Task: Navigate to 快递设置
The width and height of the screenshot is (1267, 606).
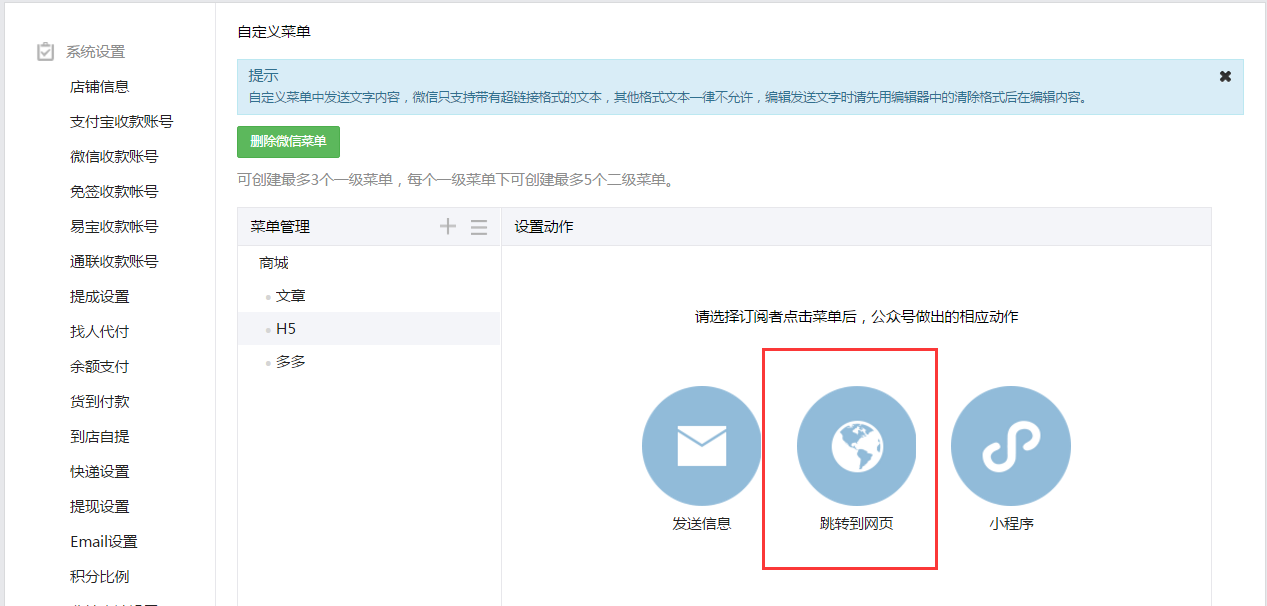Action: pyautogui.click(x=100, y=472)
